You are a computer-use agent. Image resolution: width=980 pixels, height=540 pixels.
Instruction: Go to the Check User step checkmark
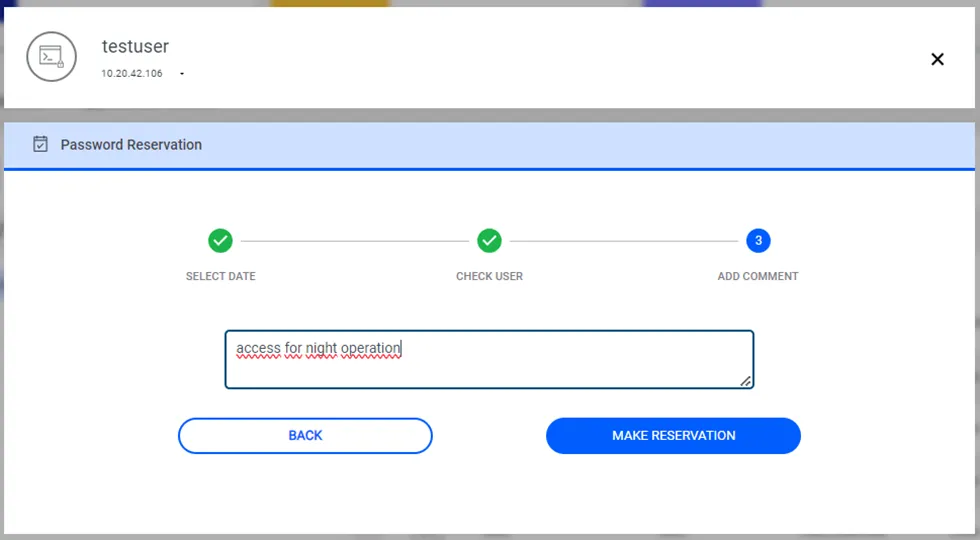pos(489,241)
